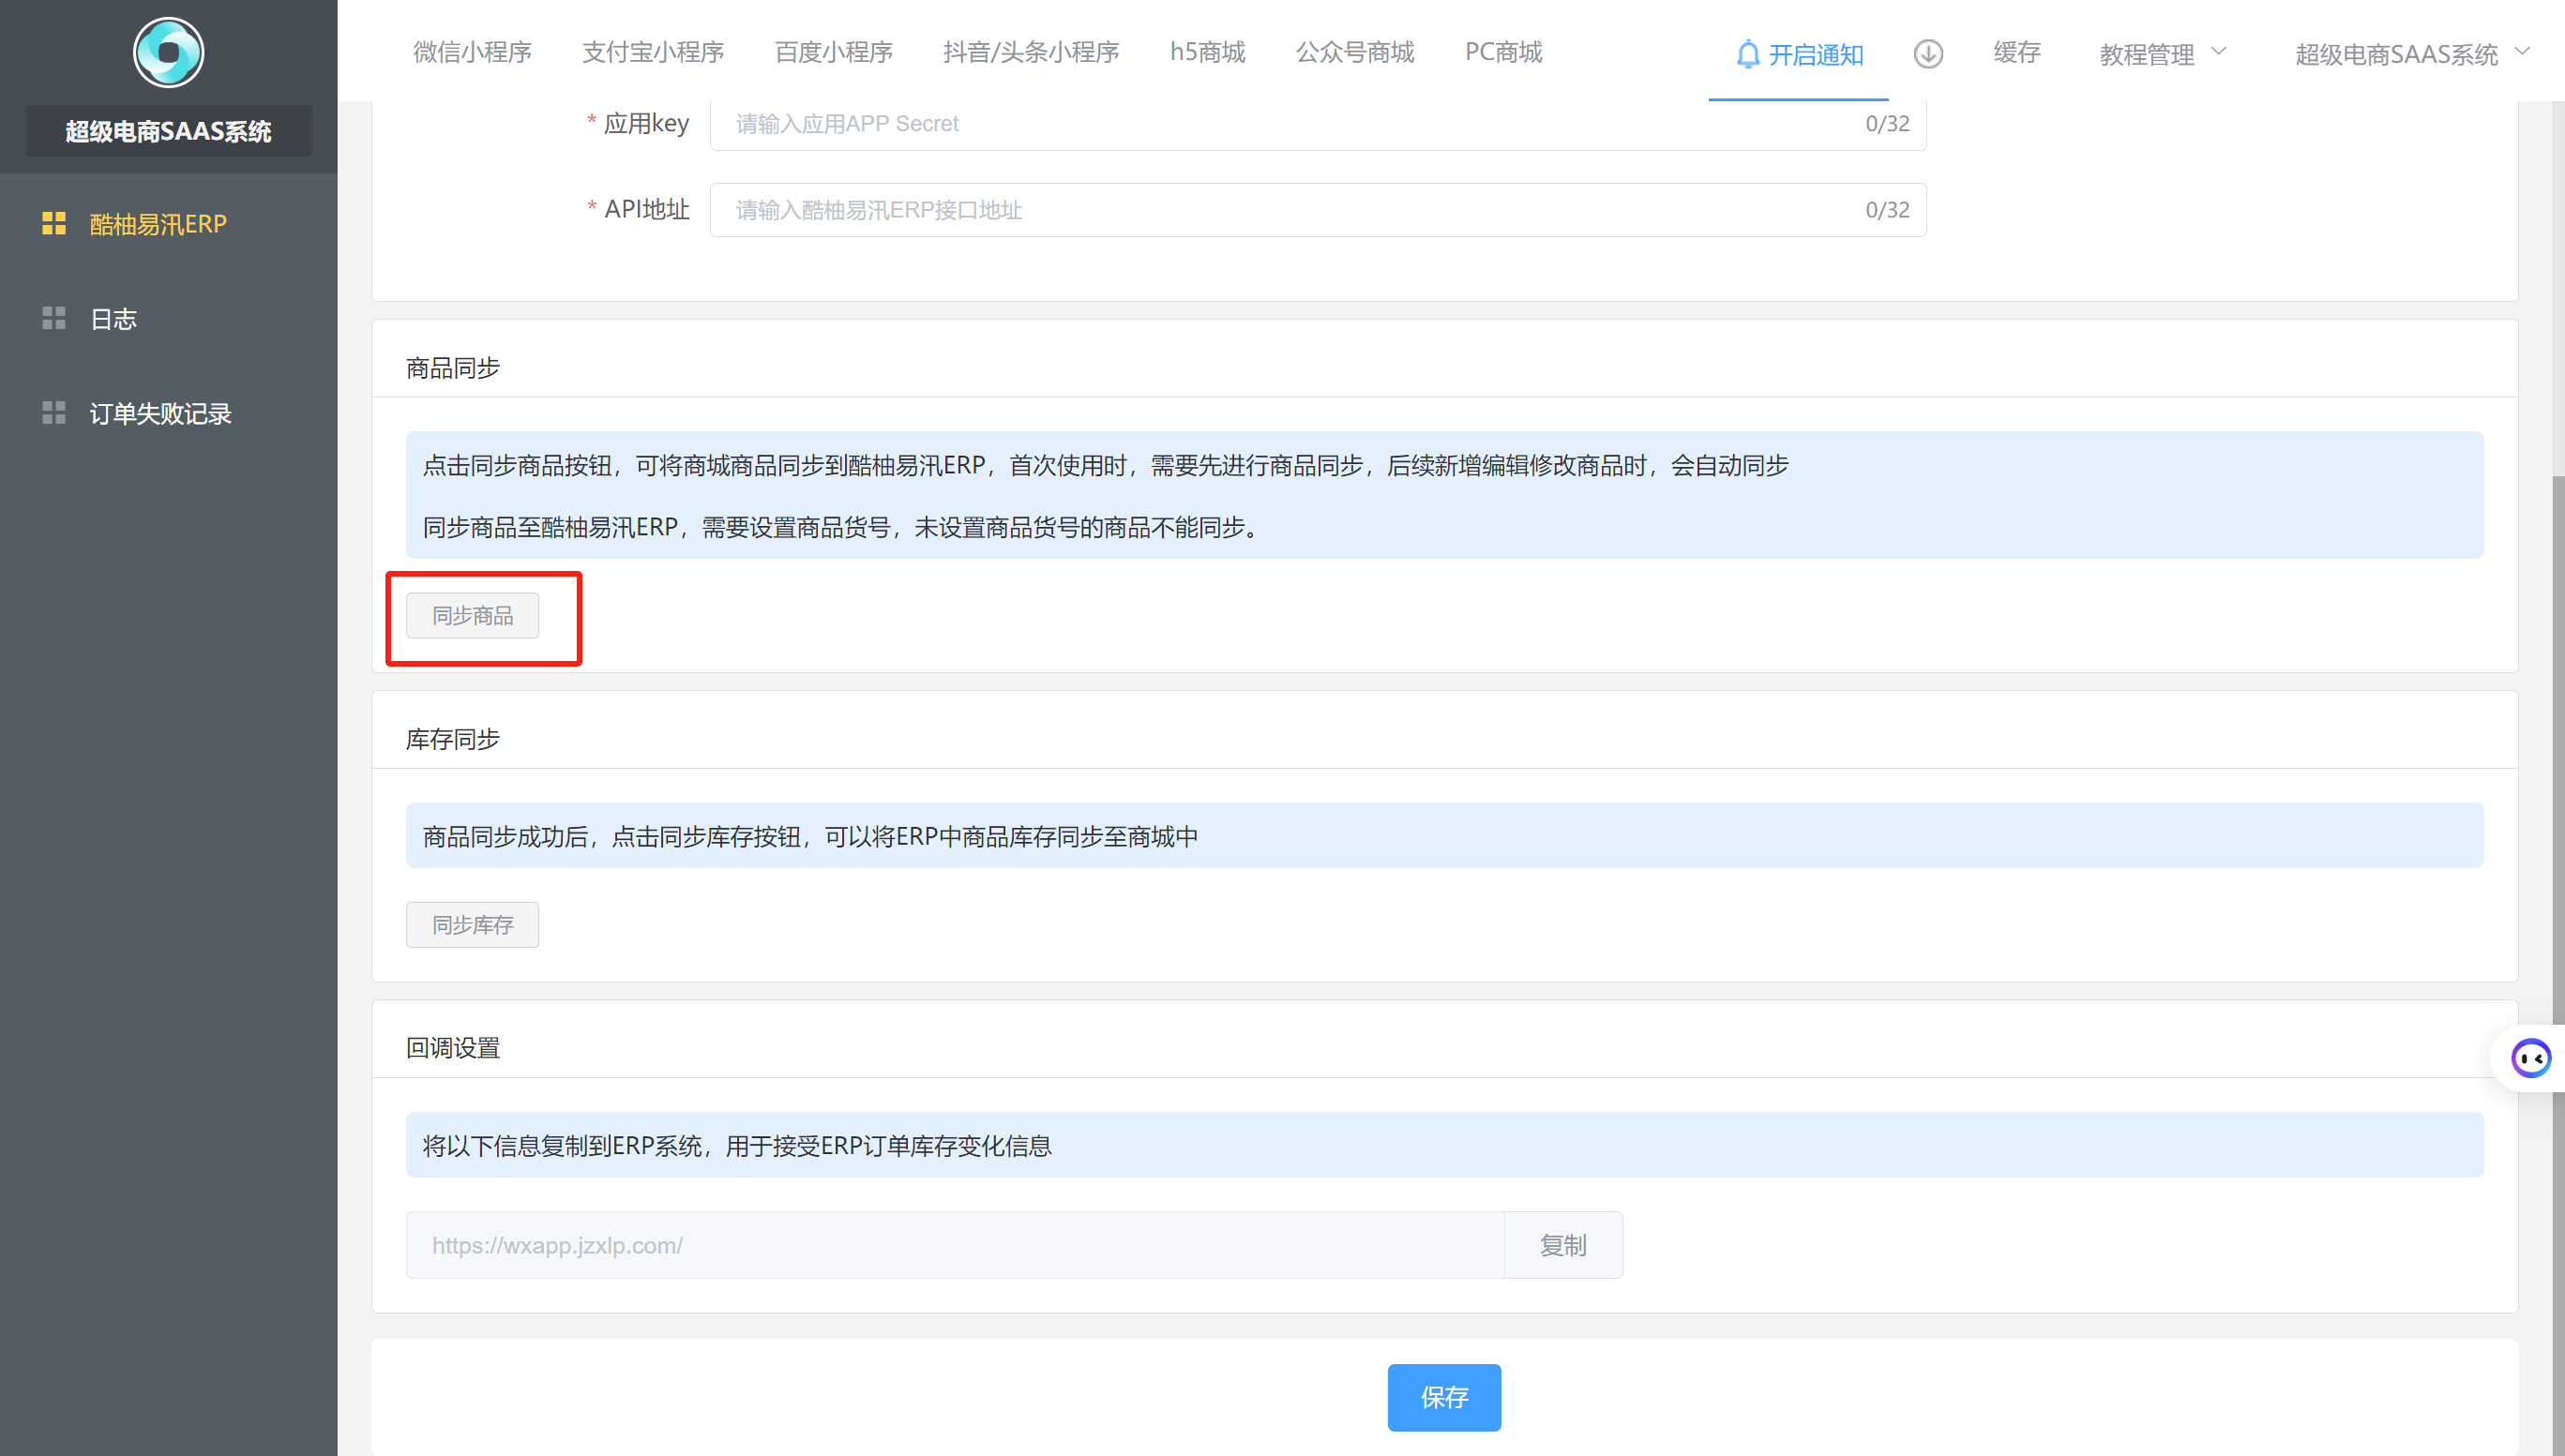The width and height of the screenshot is (2565, 1456).
Task: Expand the 教程管理 dropdown
Action: coord(2162,54)
